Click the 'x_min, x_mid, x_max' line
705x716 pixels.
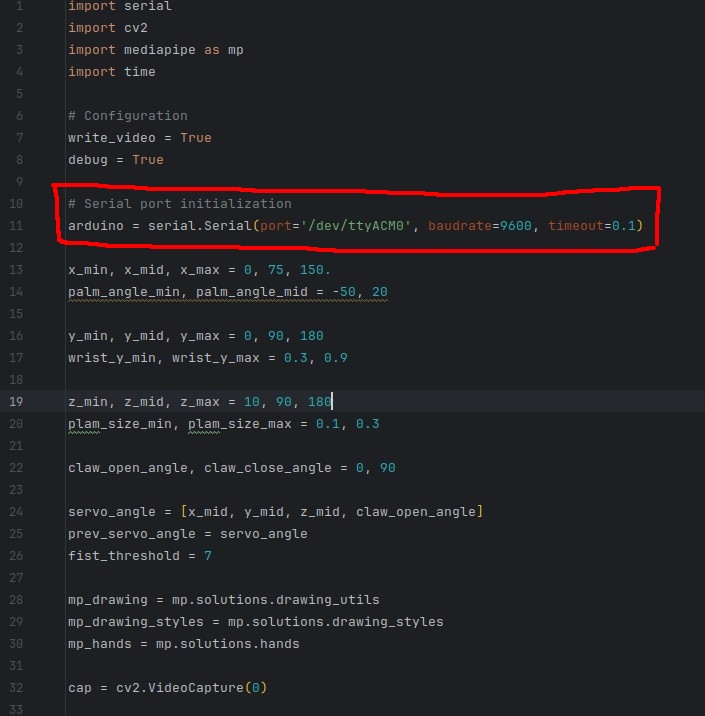tap(199, 270)
